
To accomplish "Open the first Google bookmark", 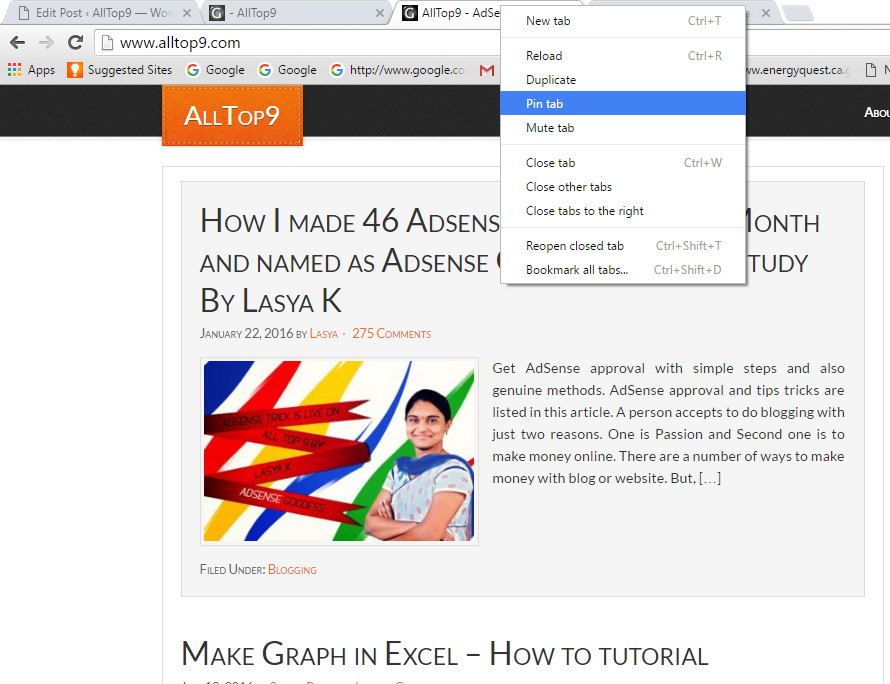I will tap(216, 70).
